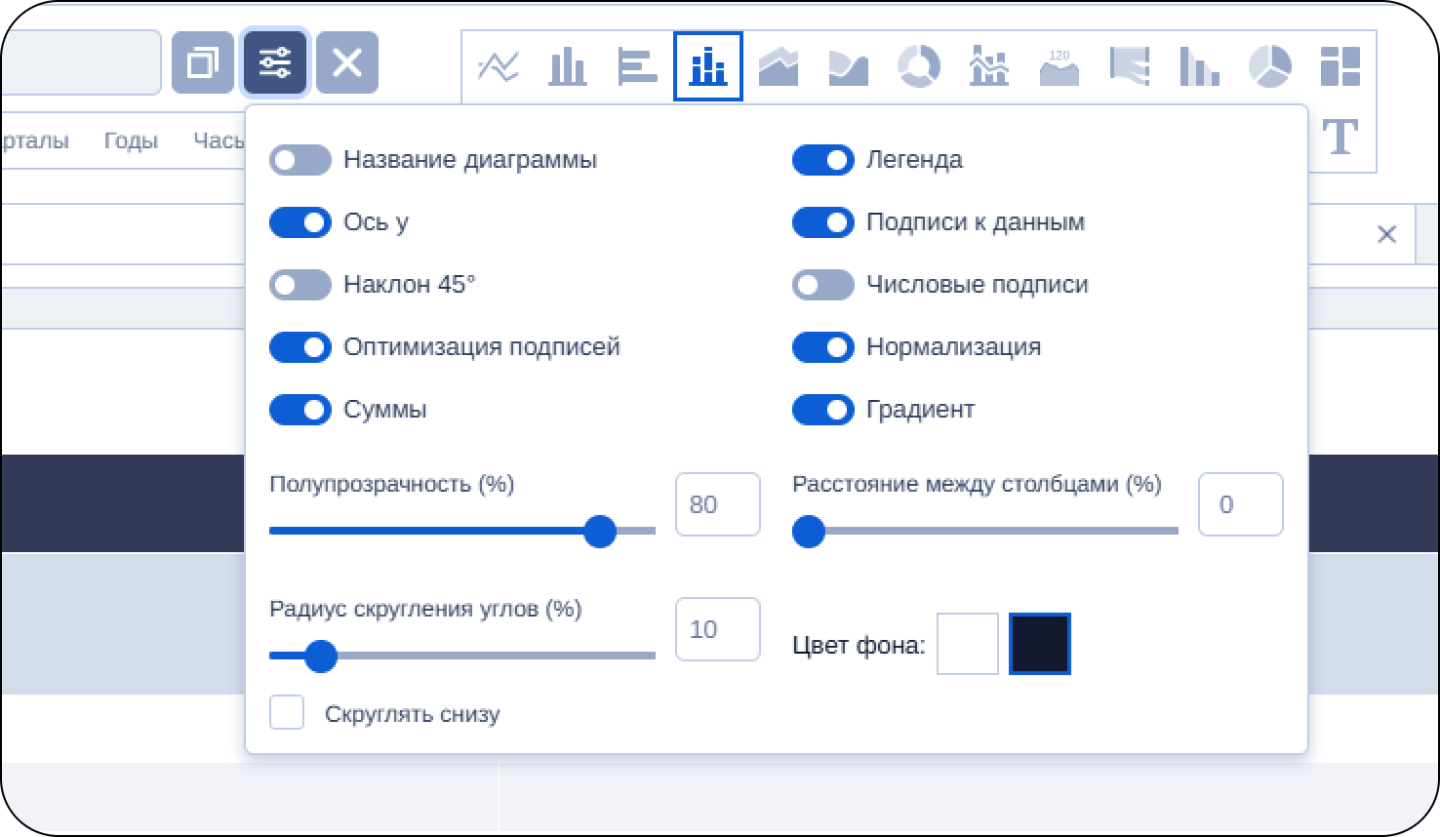Choose the horizontal bar chart icon
Screen dimensions: 1440x837
point(637,67)
